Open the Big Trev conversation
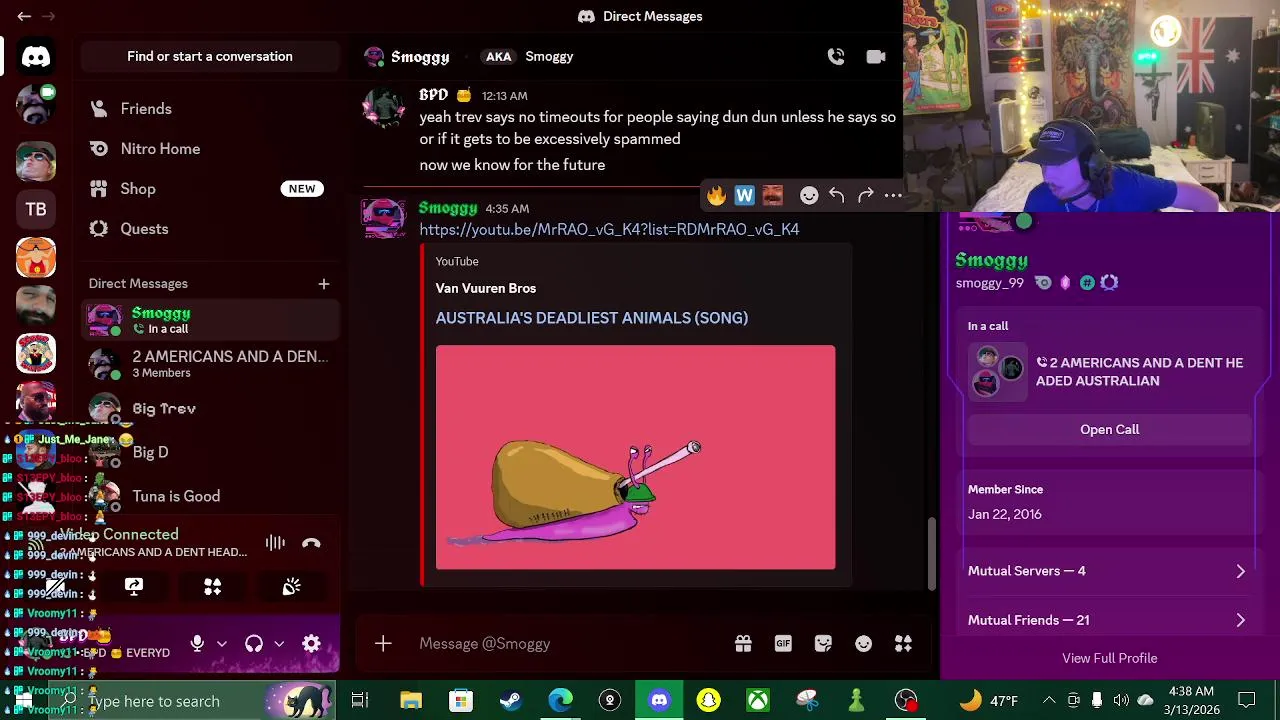 210,408
